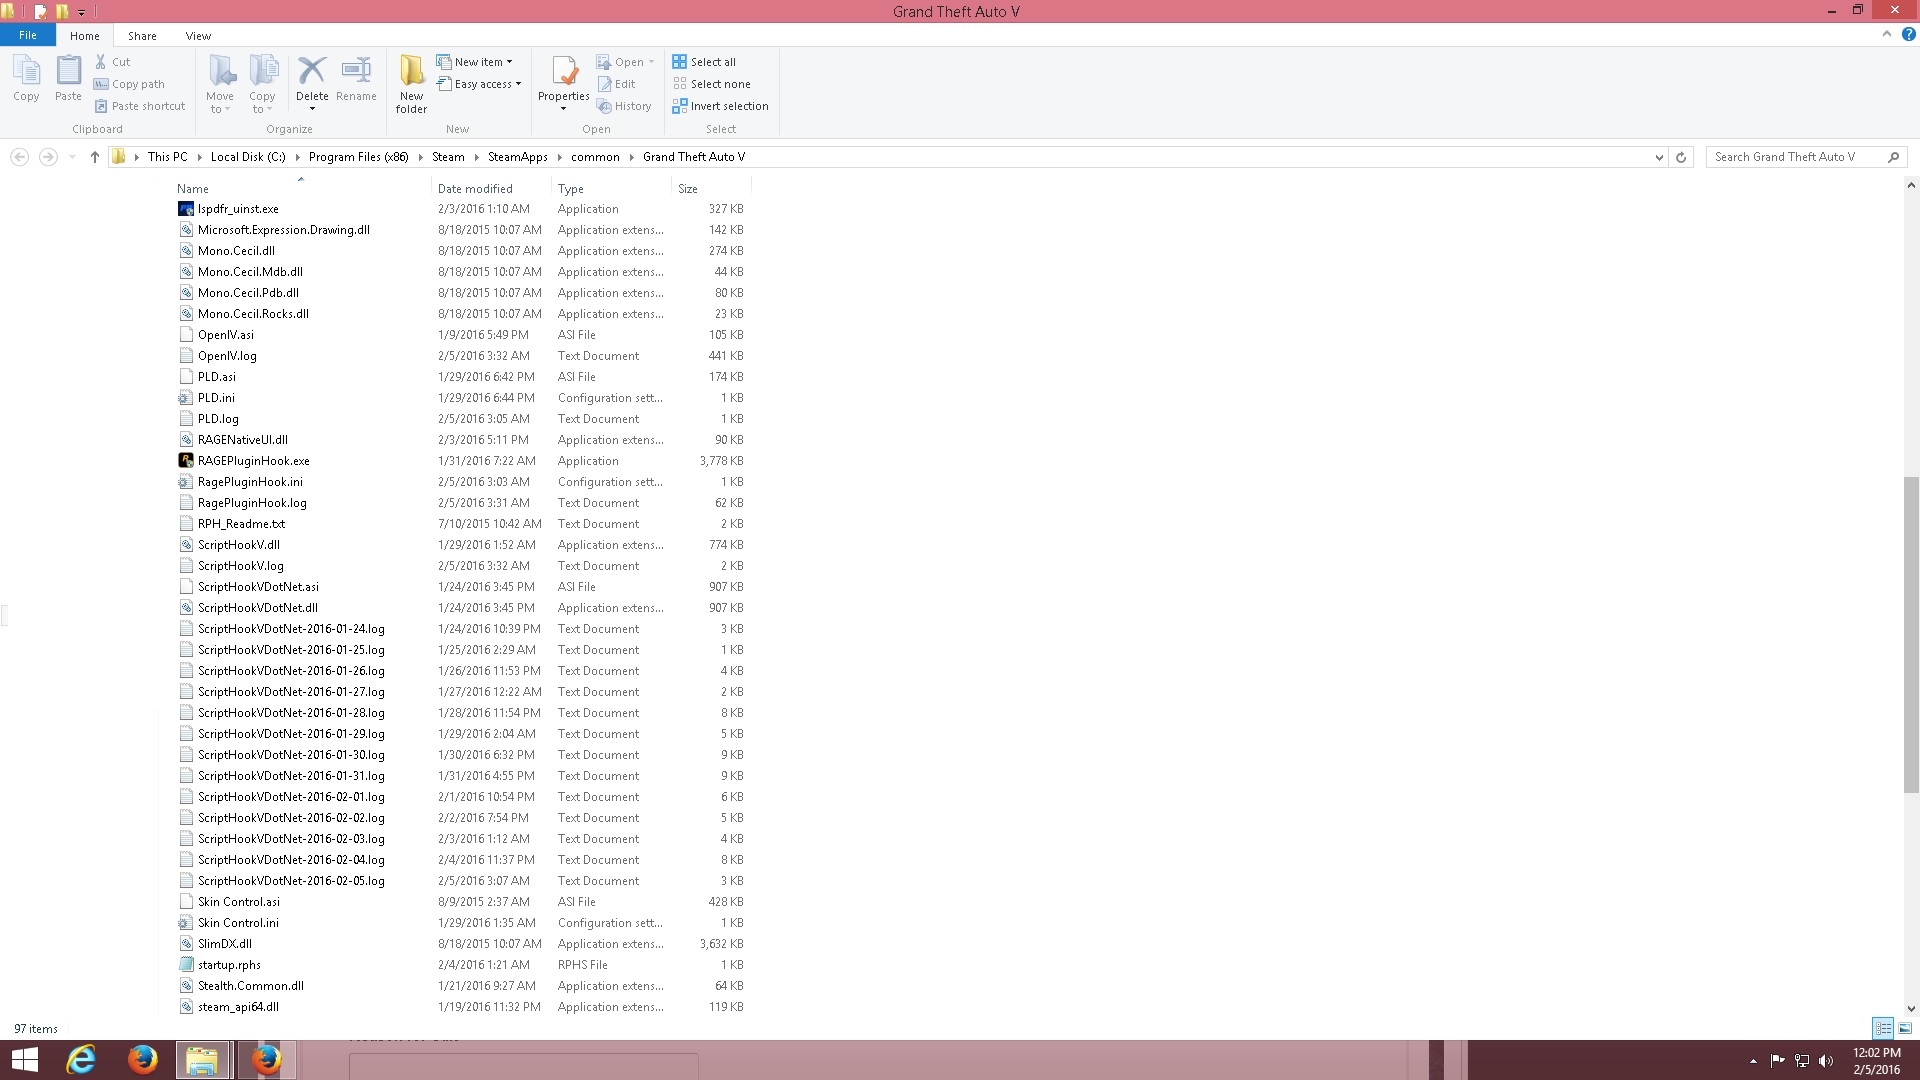Switch to details view toggle
This screenshot has height=1080, width=1920.
click(x=1883, y=1028)
